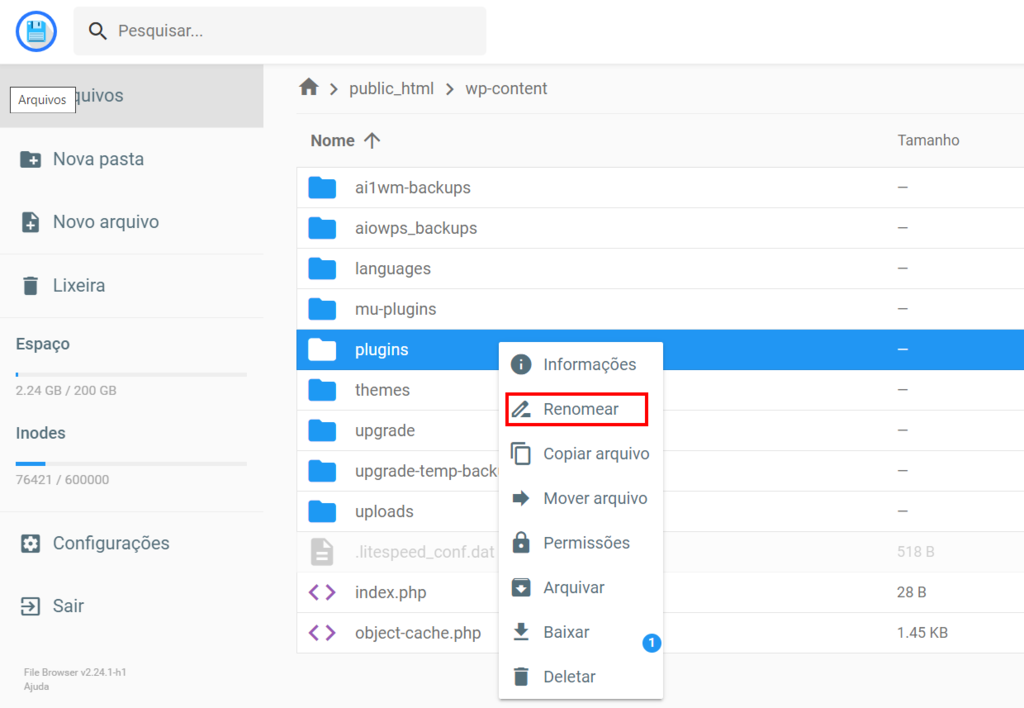Click the Permissões padlock icon

pyautogui.click(x=521, y=543)
